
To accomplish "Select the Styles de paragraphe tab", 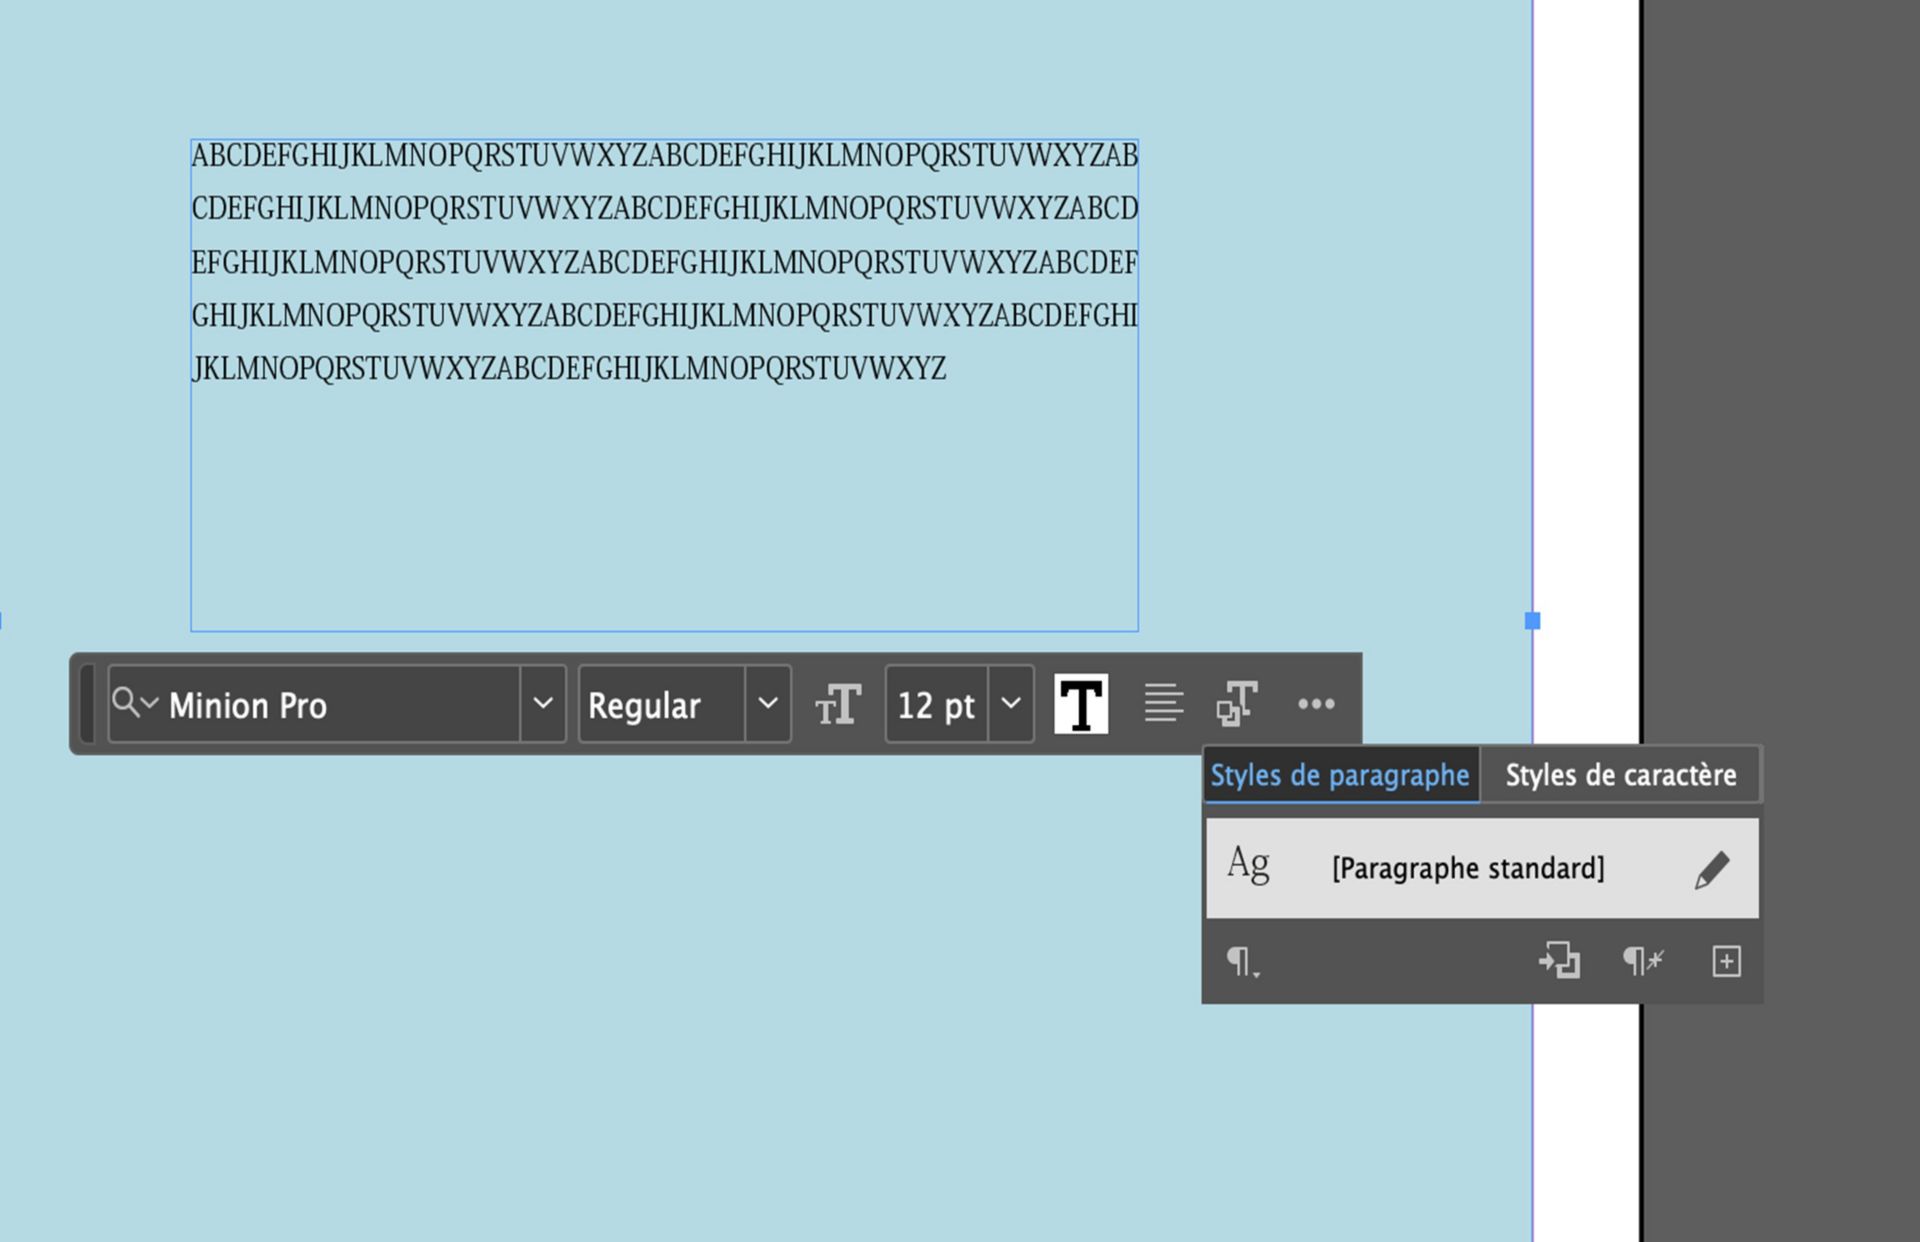I will pos(1339,775).
